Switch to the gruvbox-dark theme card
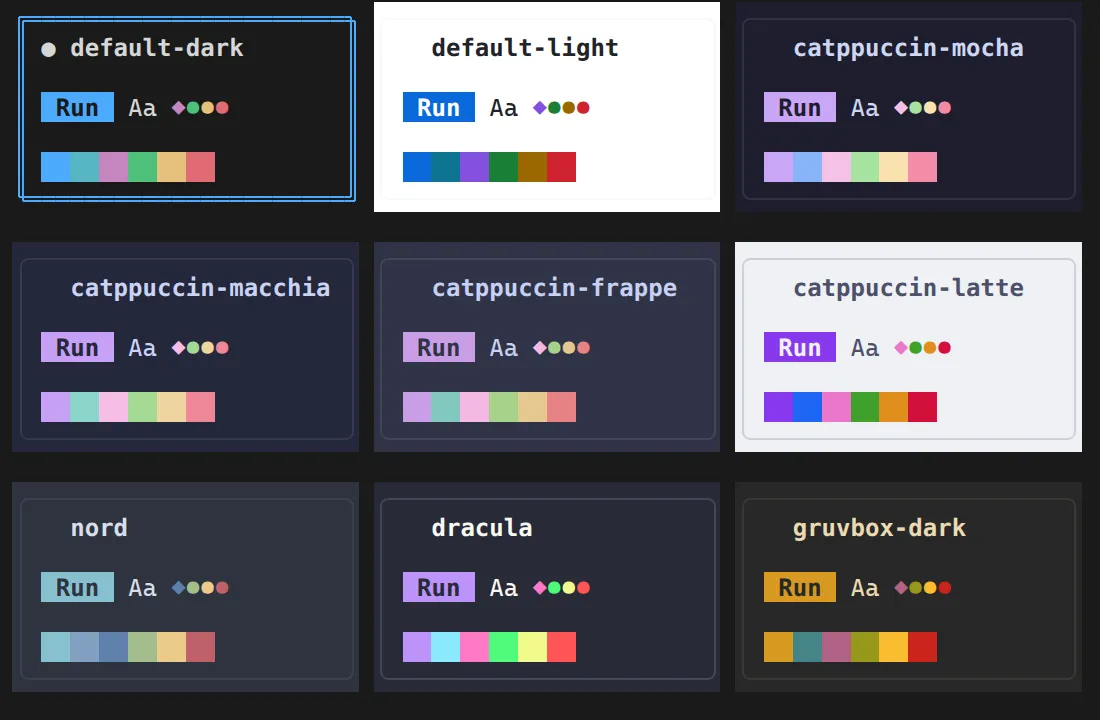This screenshot has height=720, width=1100. (x=908, y=589)
